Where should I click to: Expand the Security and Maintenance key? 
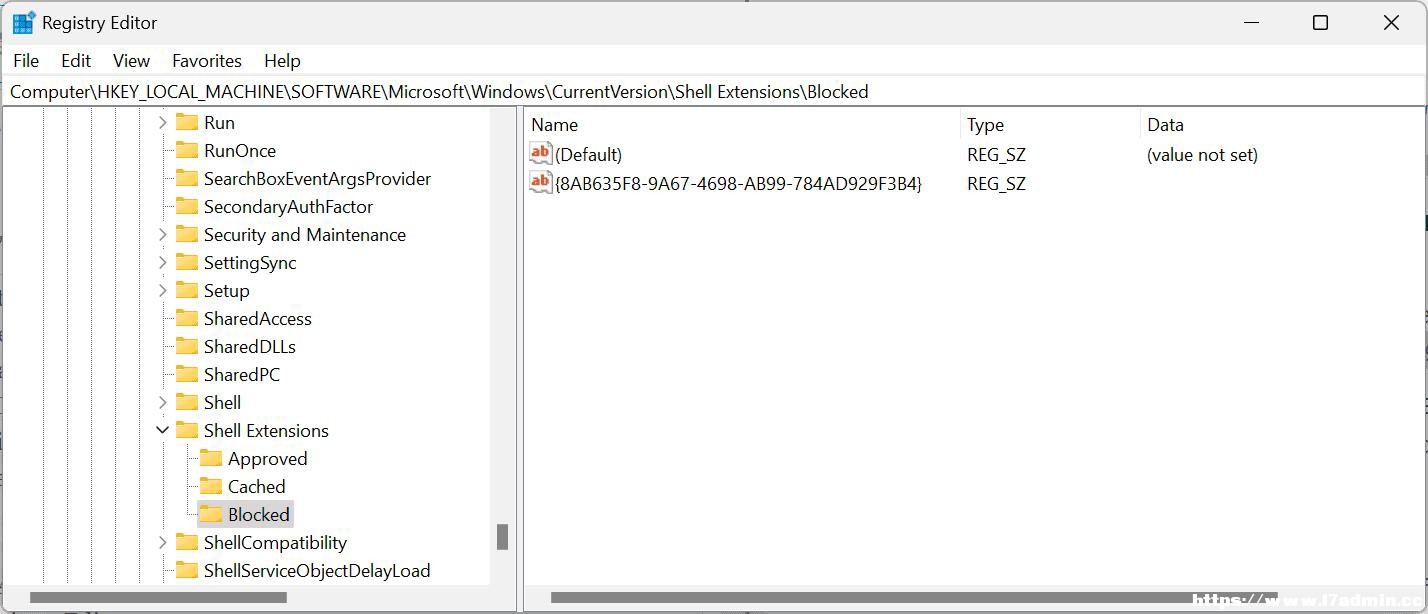[x=163, y=234]
